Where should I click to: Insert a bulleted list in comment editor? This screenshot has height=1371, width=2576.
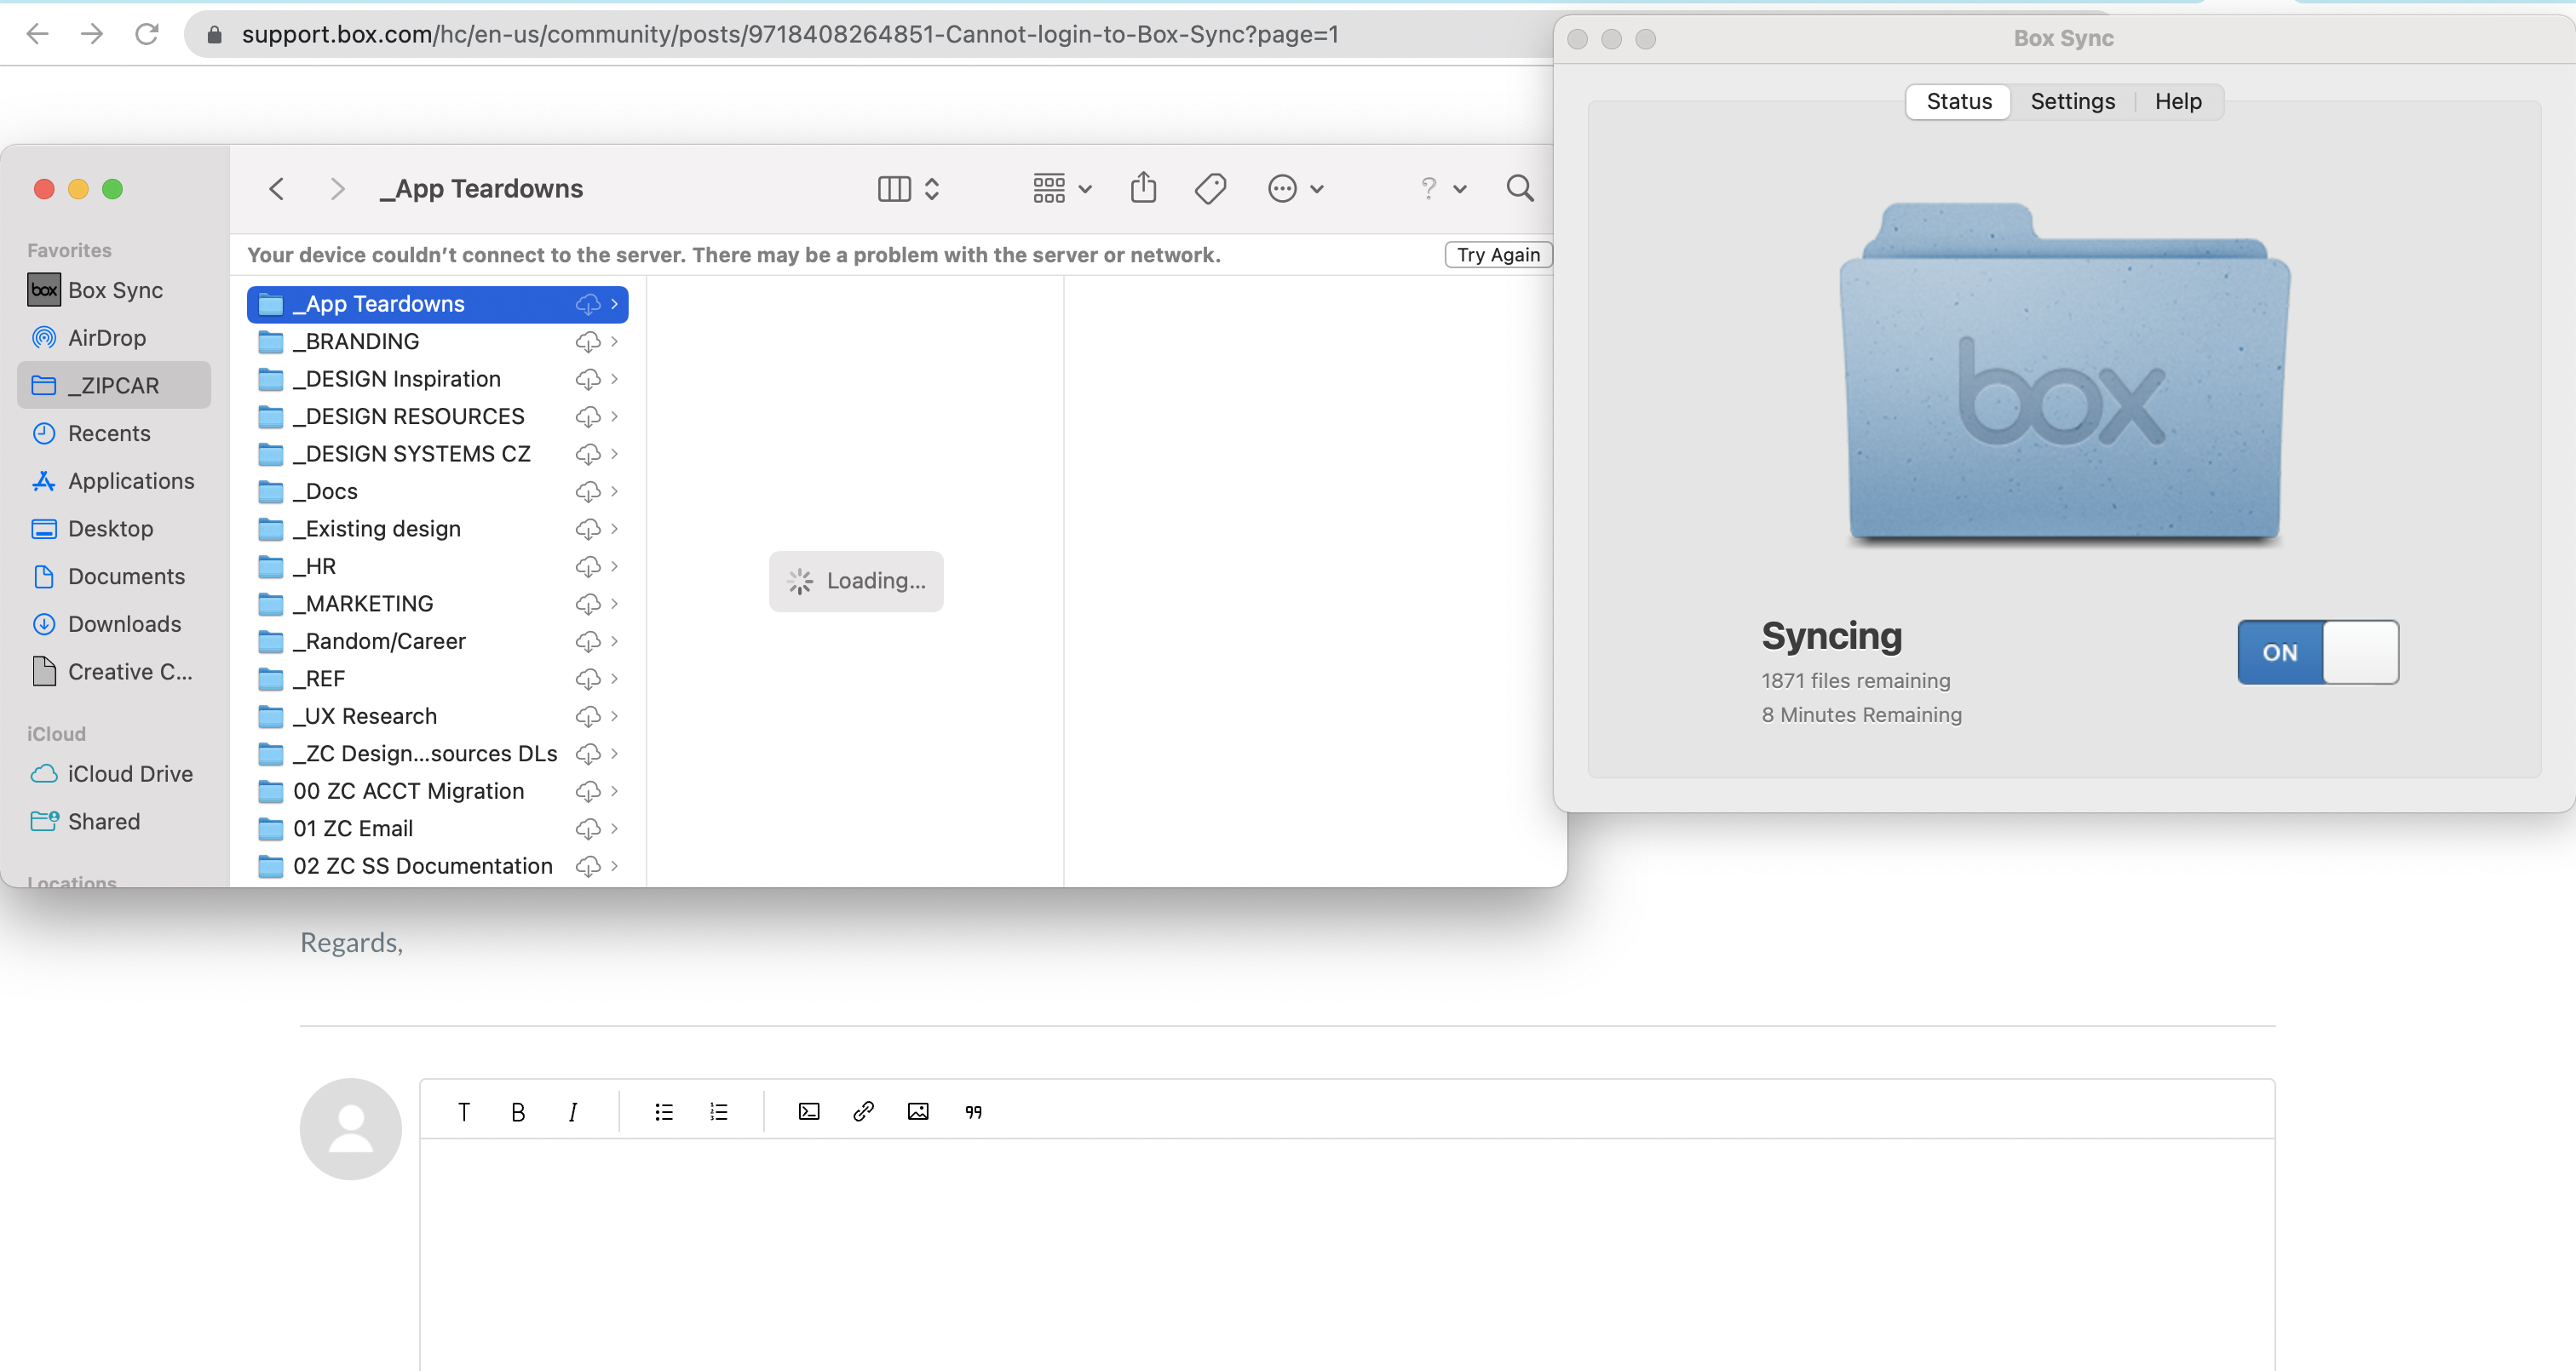[664, 1112]
